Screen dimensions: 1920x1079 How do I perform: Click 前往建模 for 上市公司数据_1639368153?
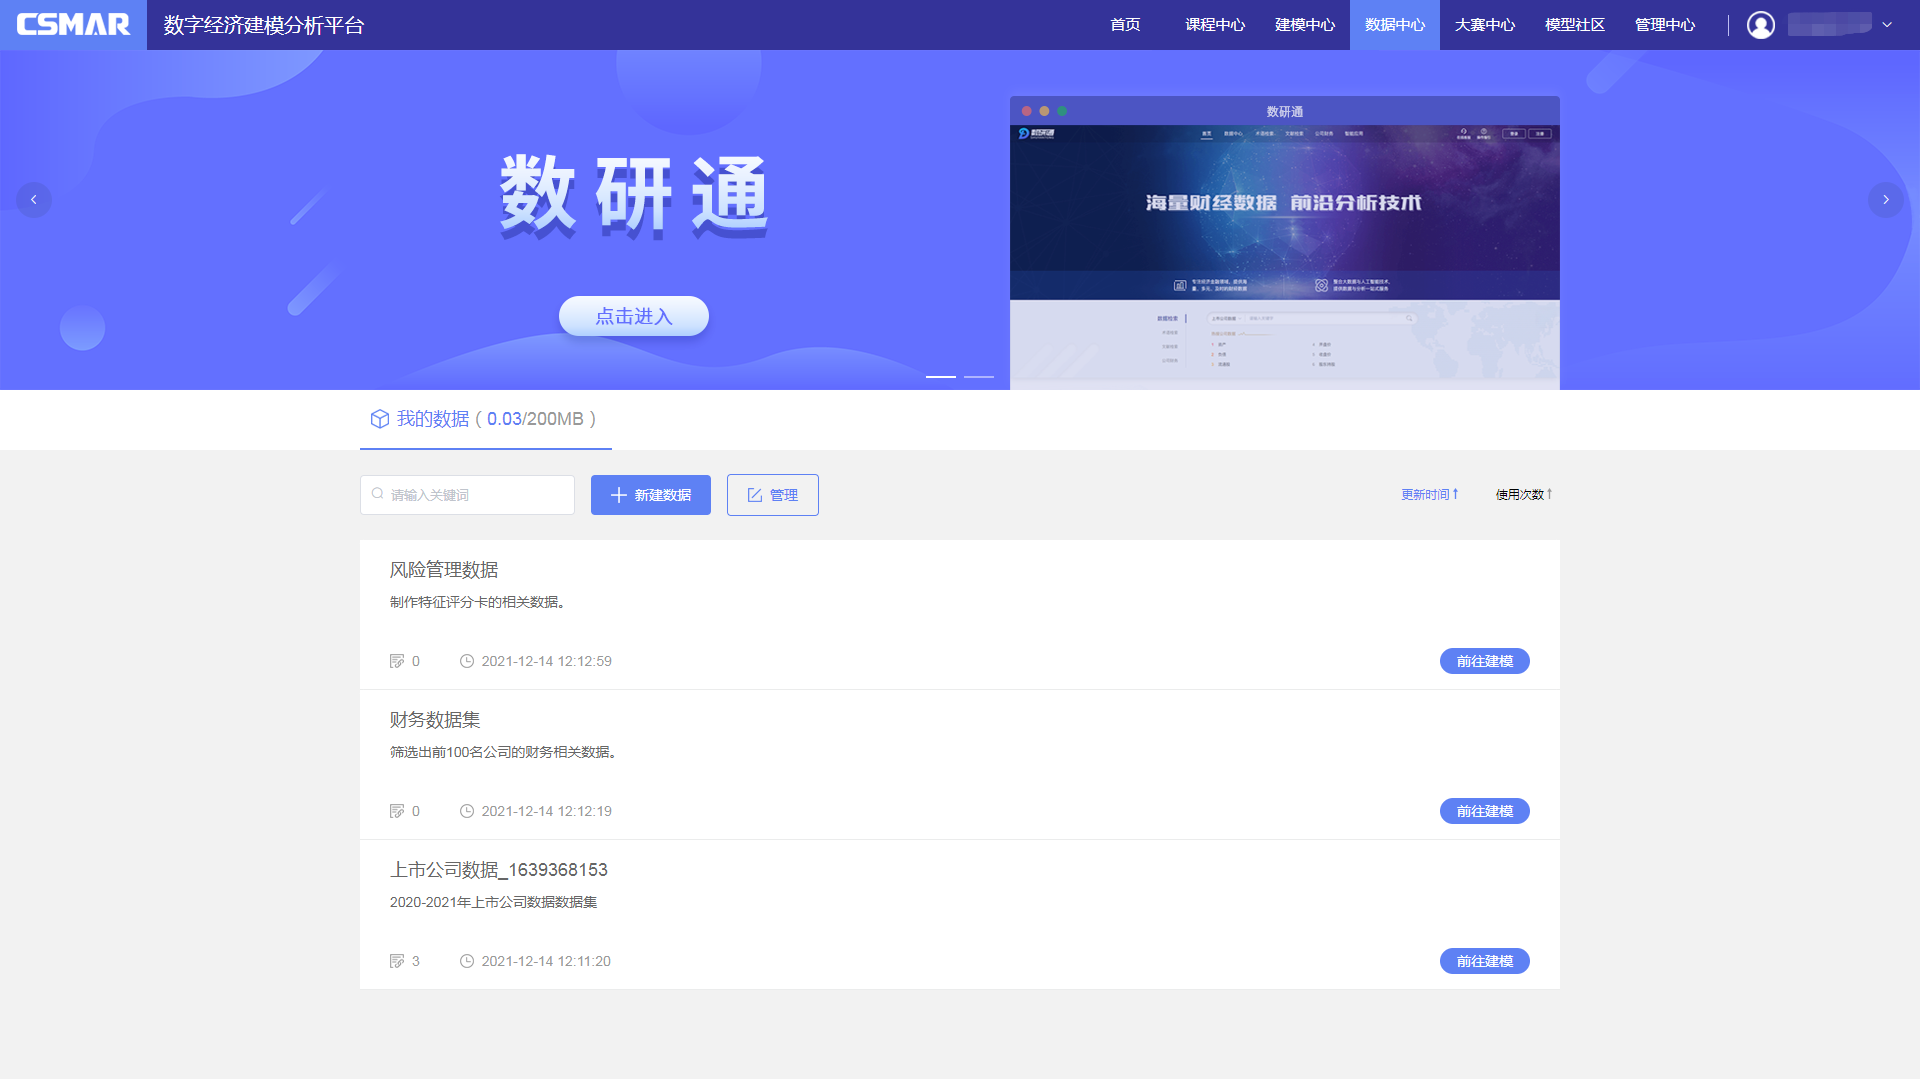pos(1484,961)
